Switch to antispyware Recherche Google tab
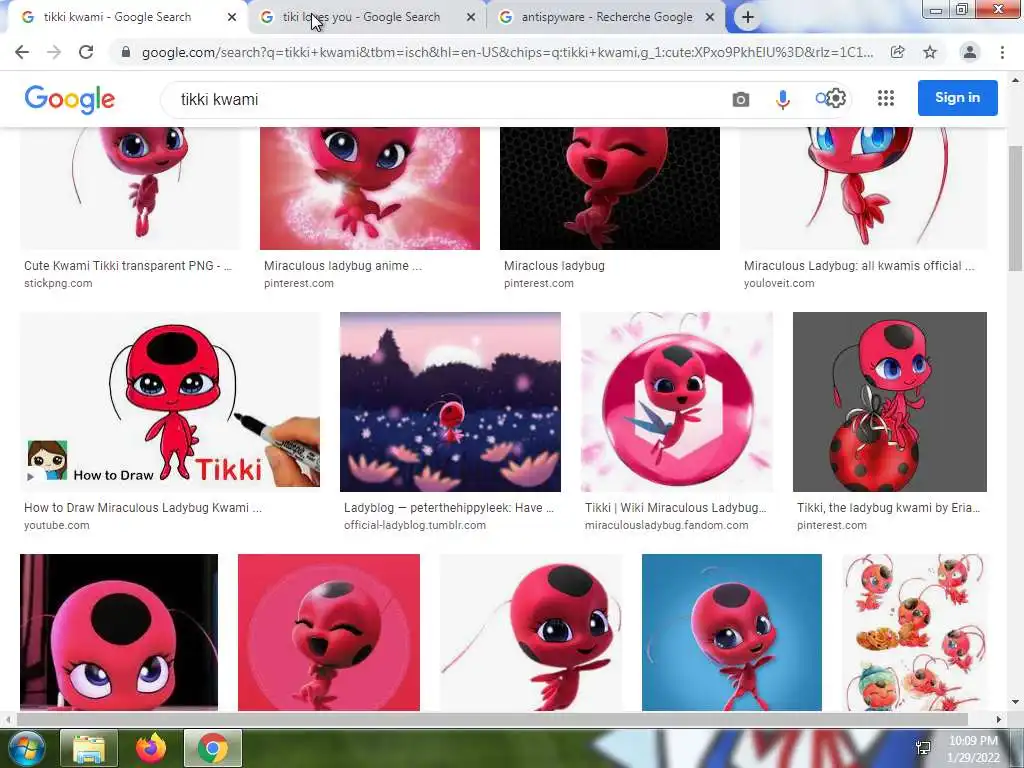This screenshot has width=1024, height=768. 607,17
